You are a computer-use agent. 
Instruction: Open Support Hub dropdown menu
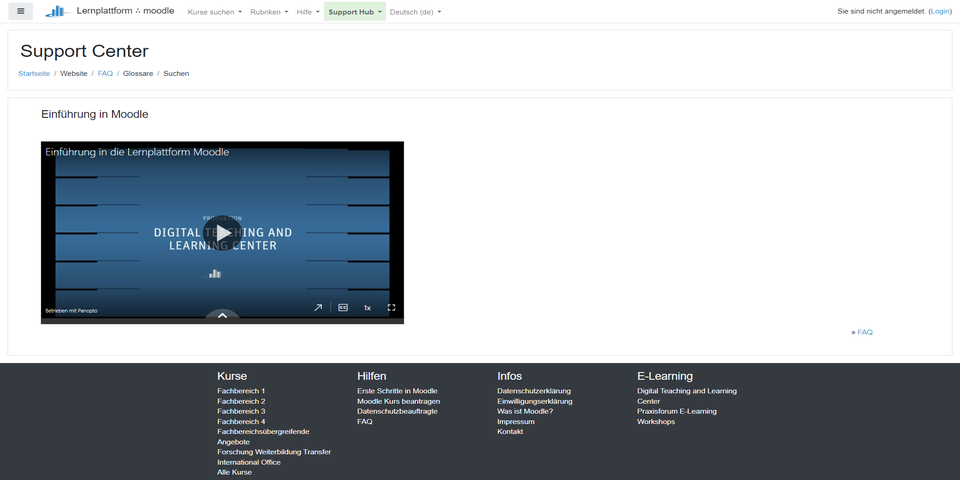354,12
